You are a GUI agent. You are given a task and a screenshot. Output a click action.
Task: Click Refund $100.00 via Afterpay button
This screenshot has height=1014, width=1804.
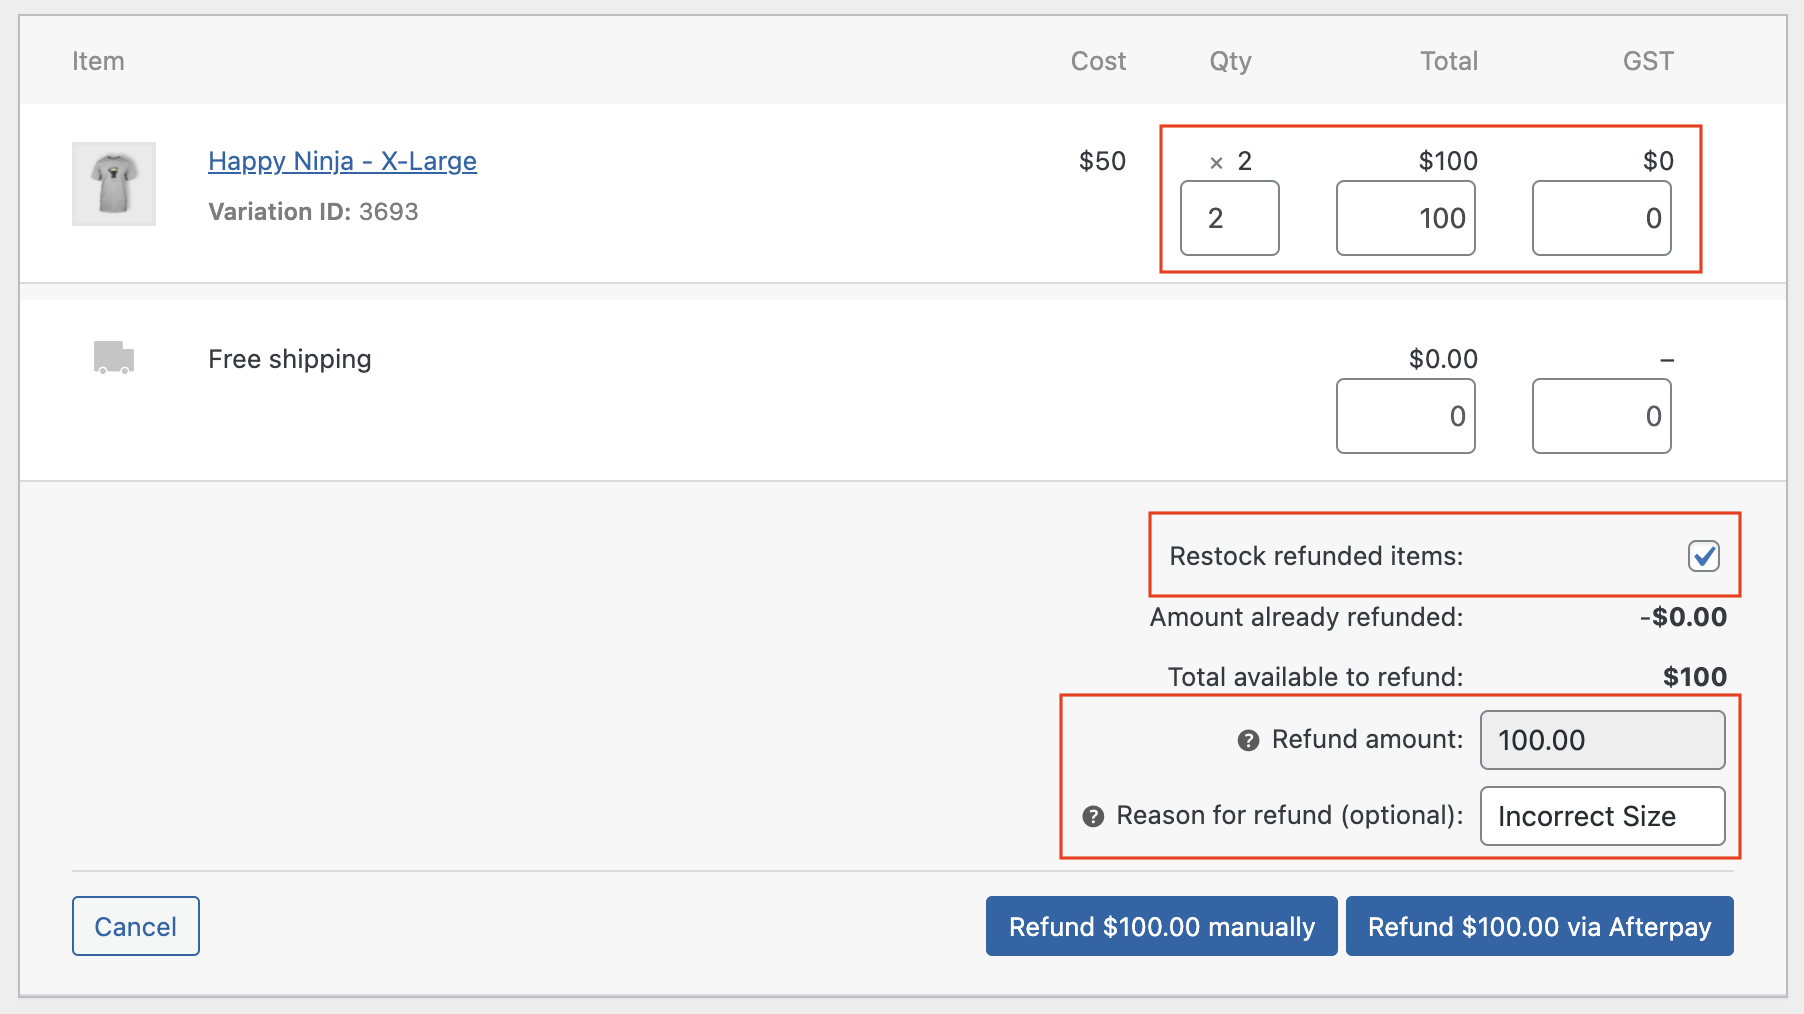1539,926
